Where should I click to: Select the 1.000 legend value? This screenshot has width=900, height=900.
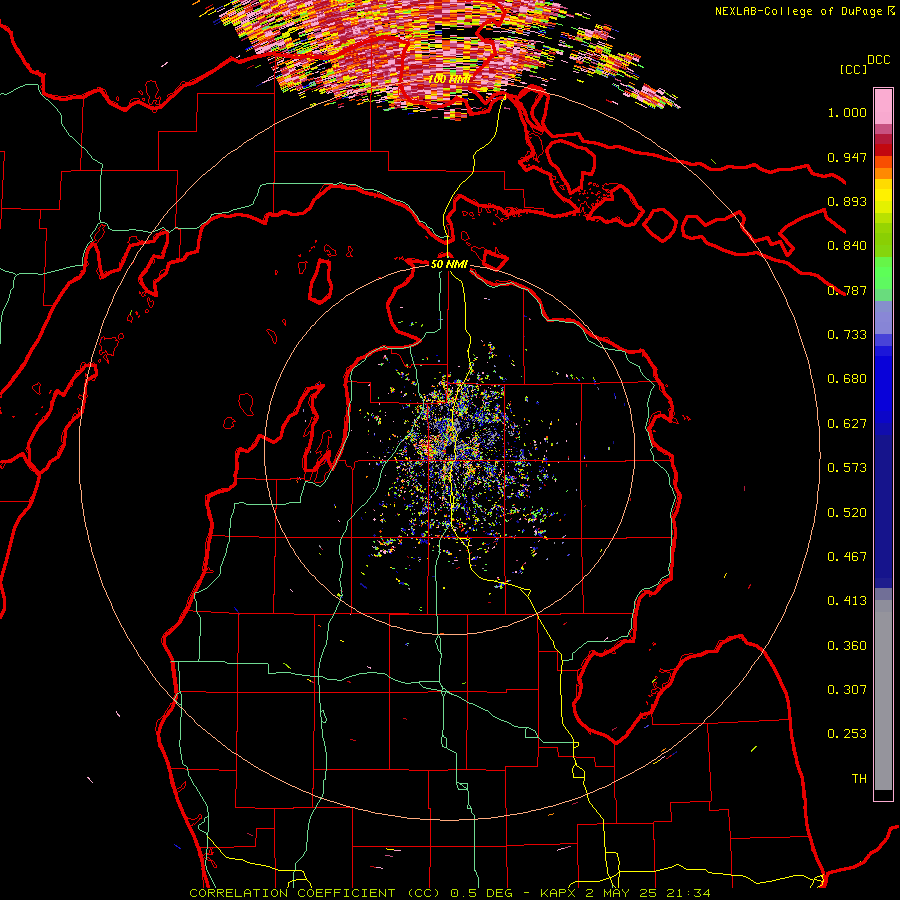click(x=847, y=112)
